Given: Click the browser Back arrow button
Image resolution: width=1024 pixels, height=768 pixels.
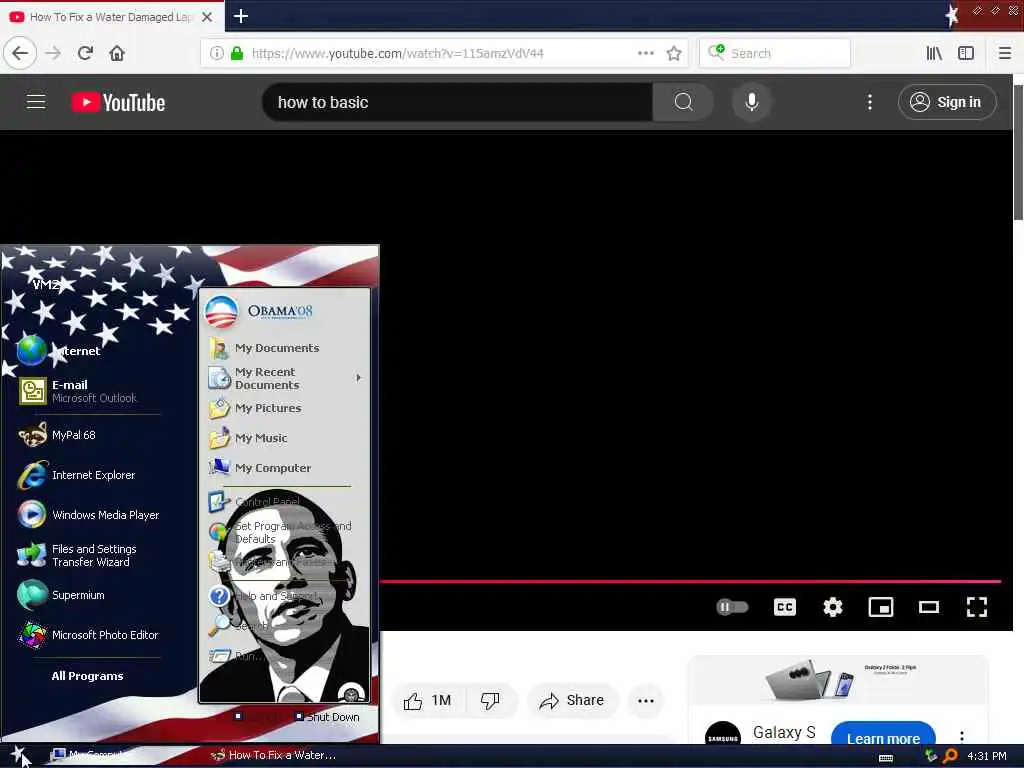Looking at the screenshot, I should click(x=20, y=53).
